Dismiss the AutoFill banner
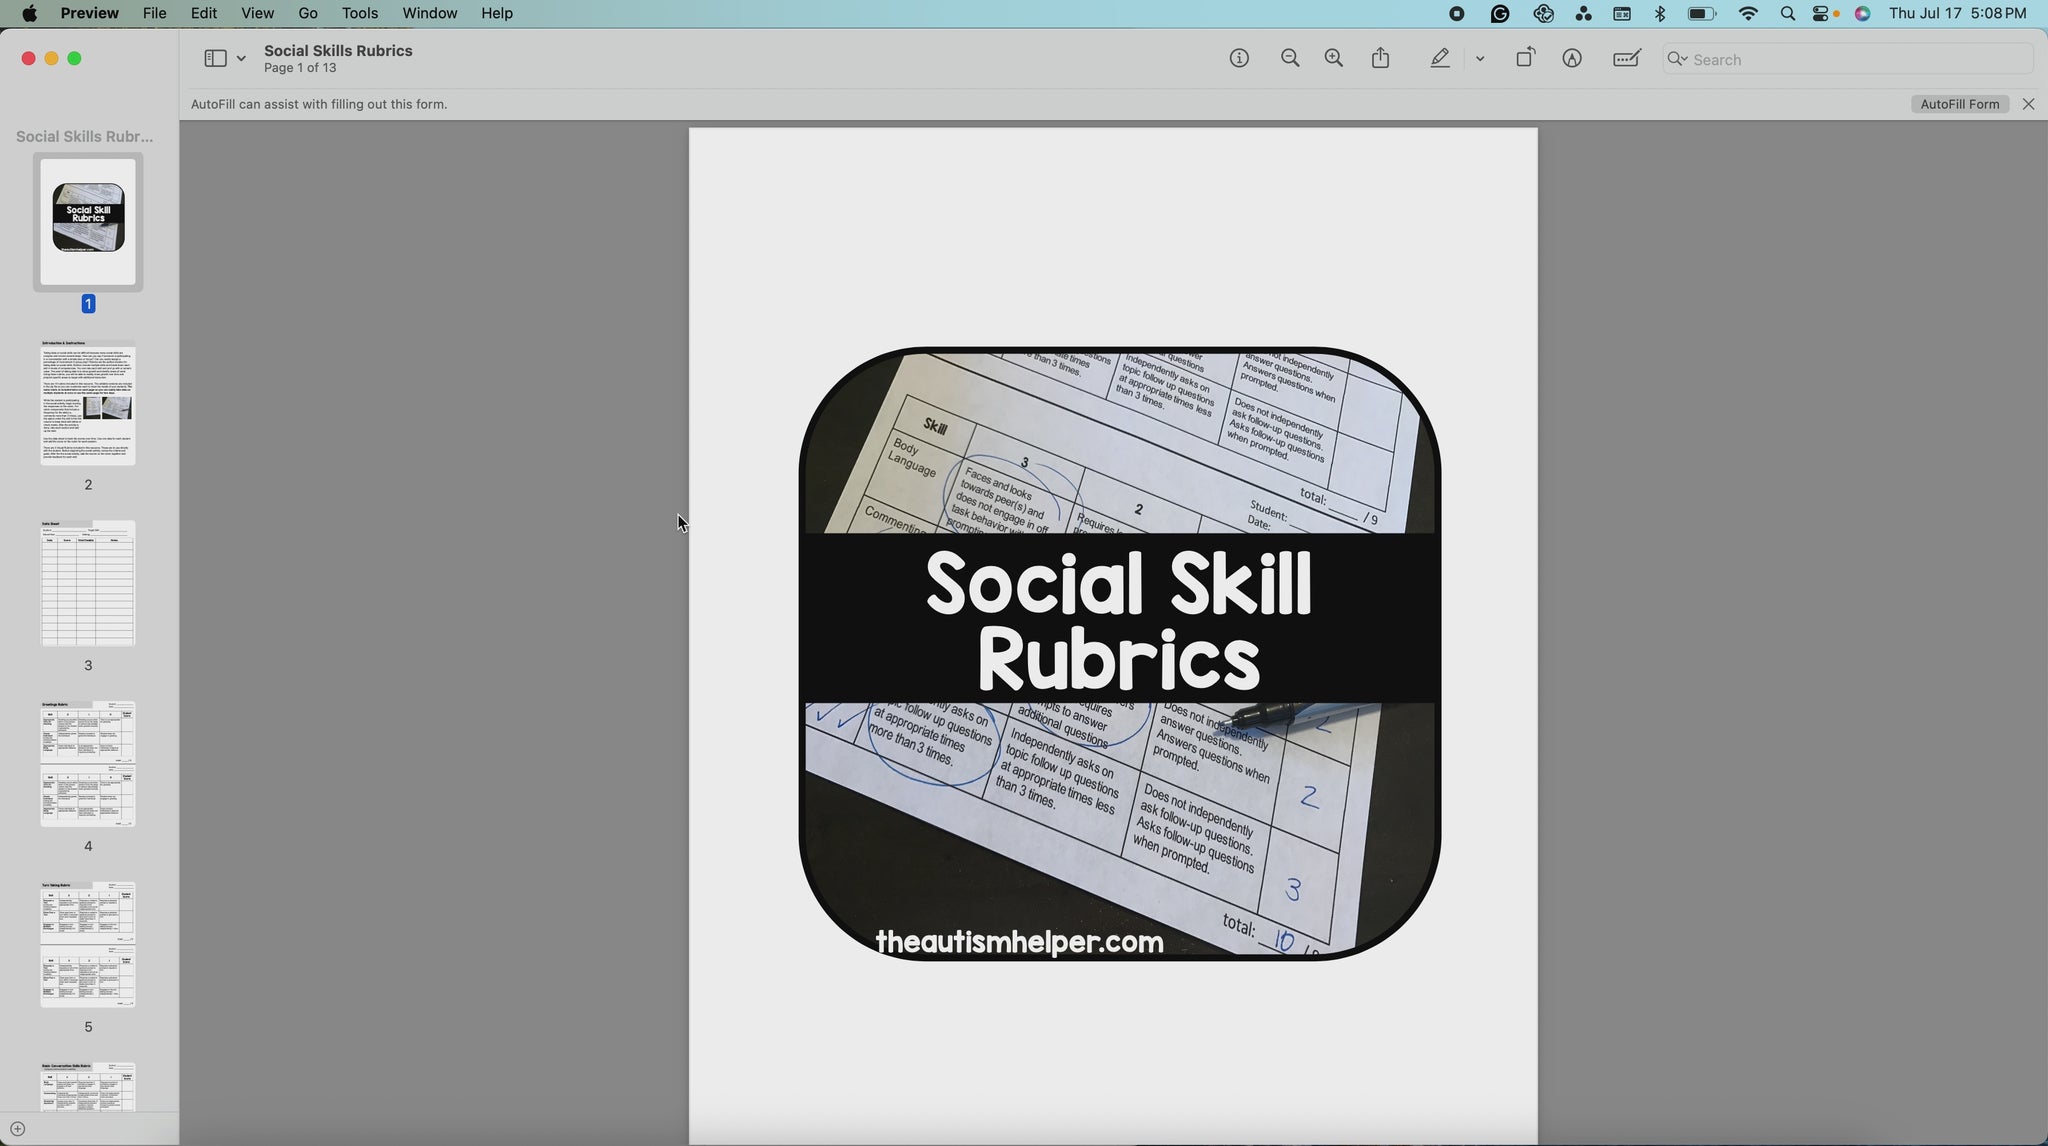Viewport: 2048px width, 1146px height. point(2028,104)
